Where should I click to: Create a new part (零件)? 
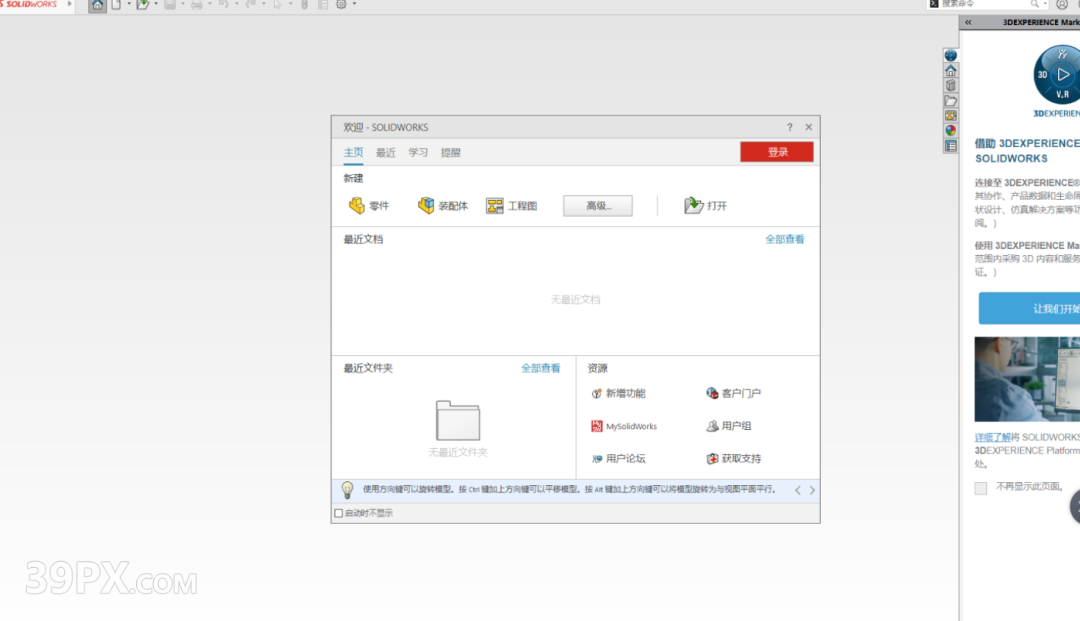pyautogui.click(x=369, y=206)
